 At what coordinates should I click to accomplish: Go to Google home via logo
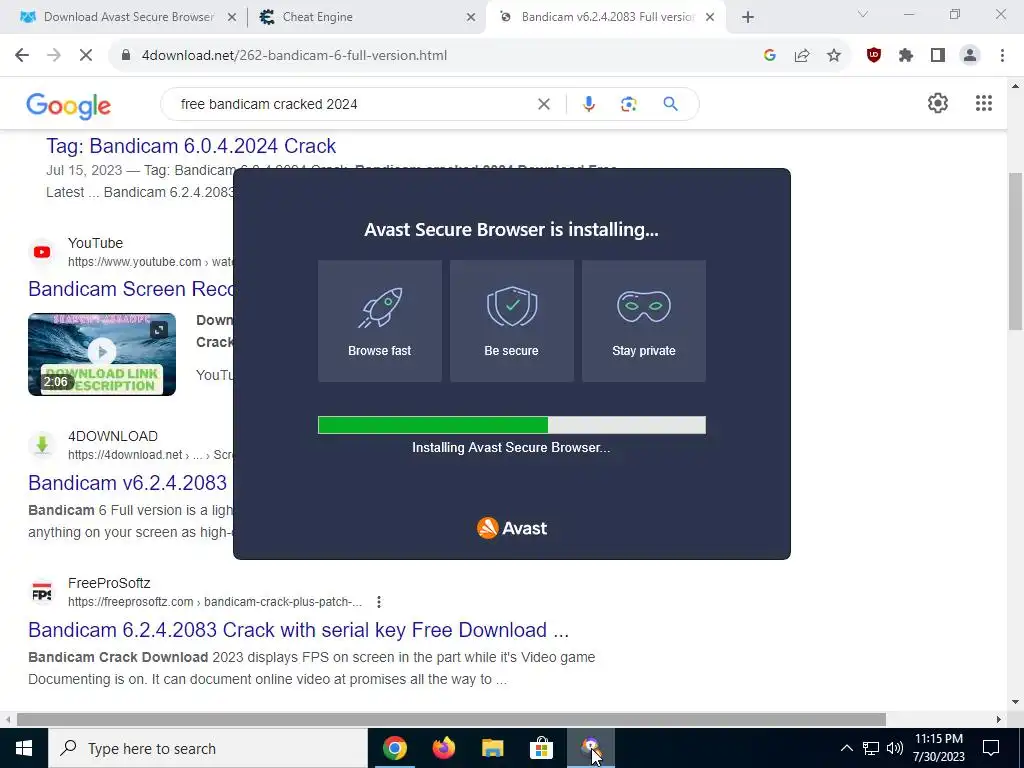tap(69, 106)
